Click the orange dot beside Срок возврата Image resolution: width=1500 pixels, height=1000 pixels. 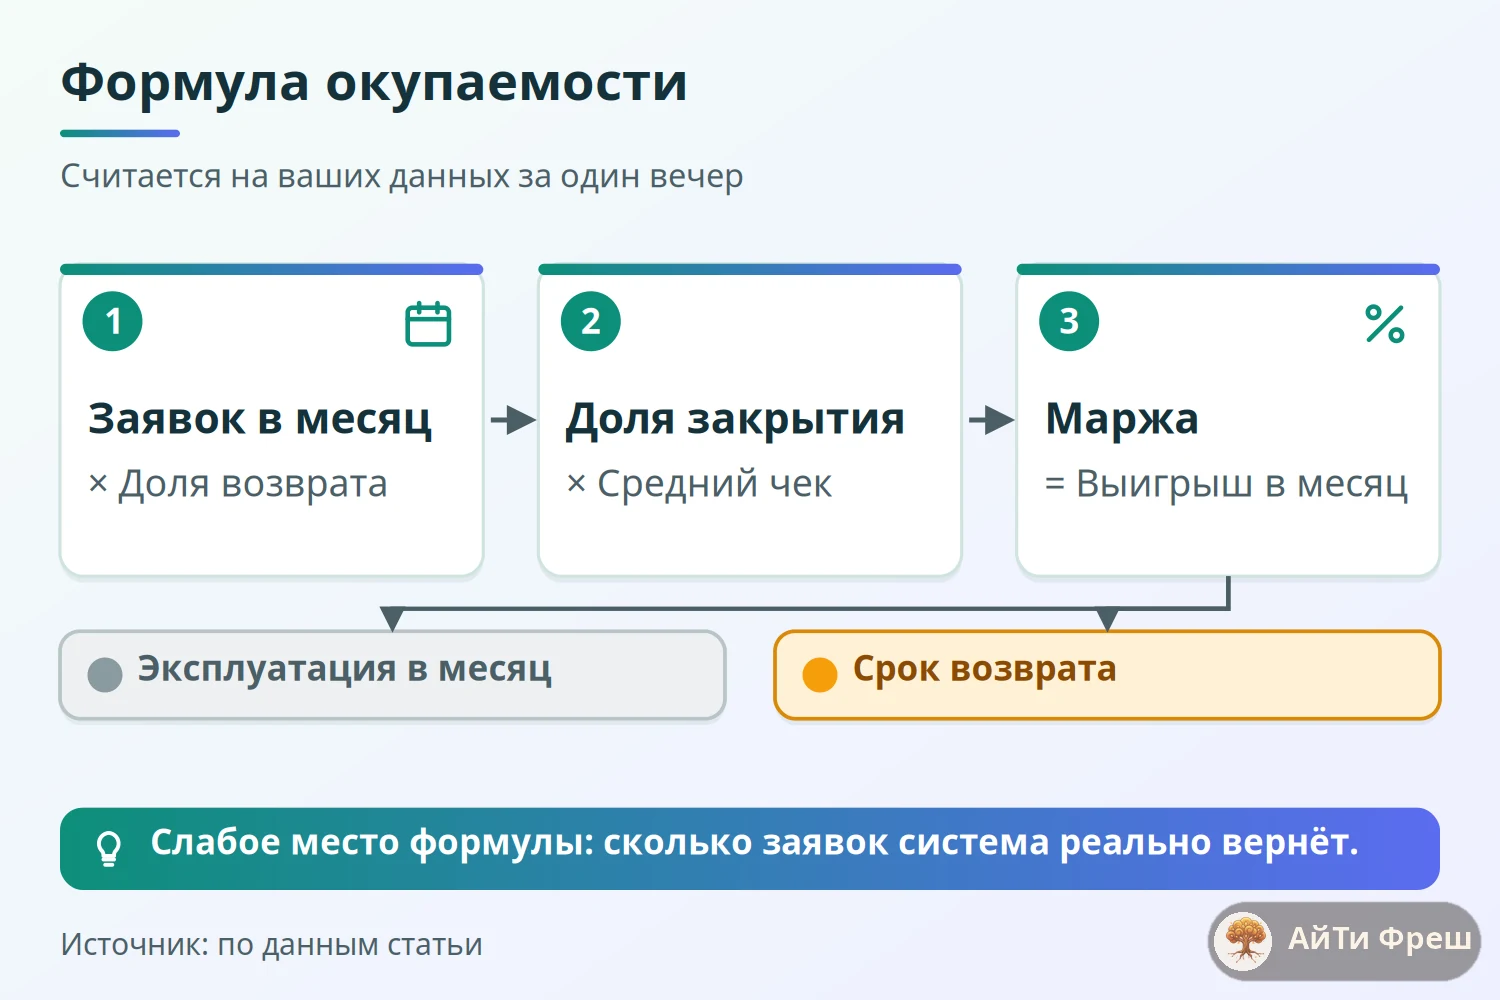820,675
